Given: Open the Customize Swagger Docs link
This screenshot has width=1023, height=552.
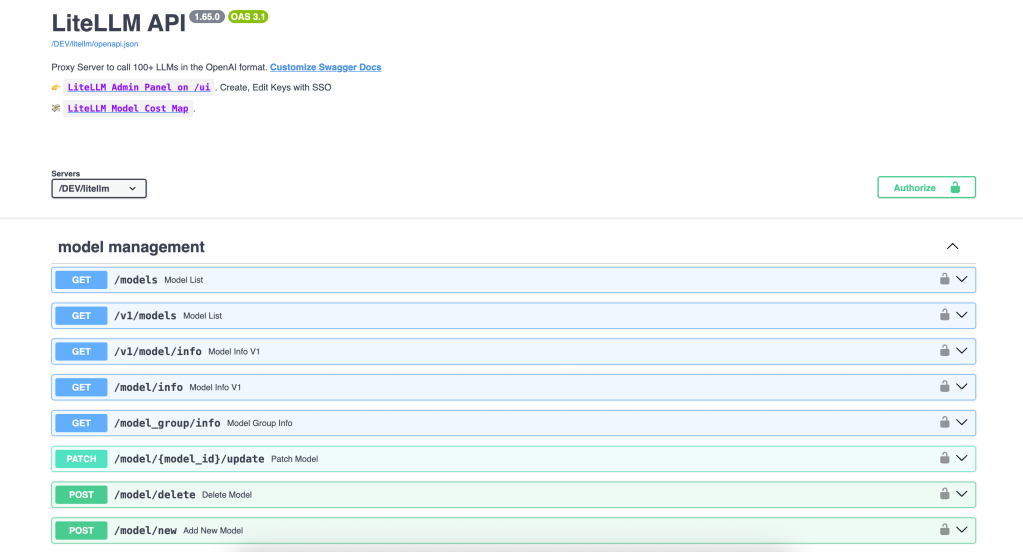Looking at the screenshot, I should 325,67.
